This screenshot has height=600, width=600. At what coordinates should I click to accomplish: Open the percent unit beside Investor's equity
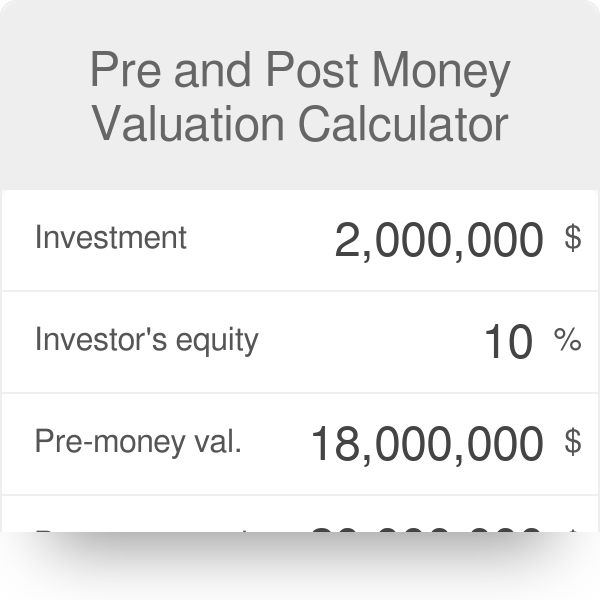coord(567,341)
